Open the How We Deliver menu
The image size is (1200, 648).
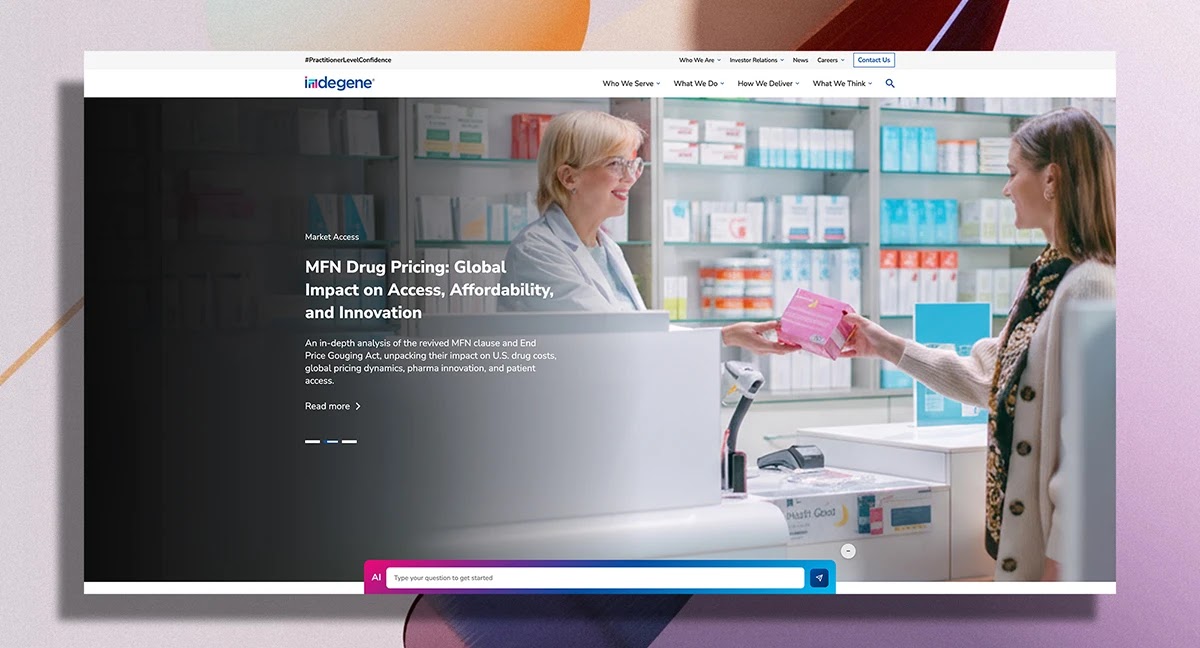(x=769, y=84)
